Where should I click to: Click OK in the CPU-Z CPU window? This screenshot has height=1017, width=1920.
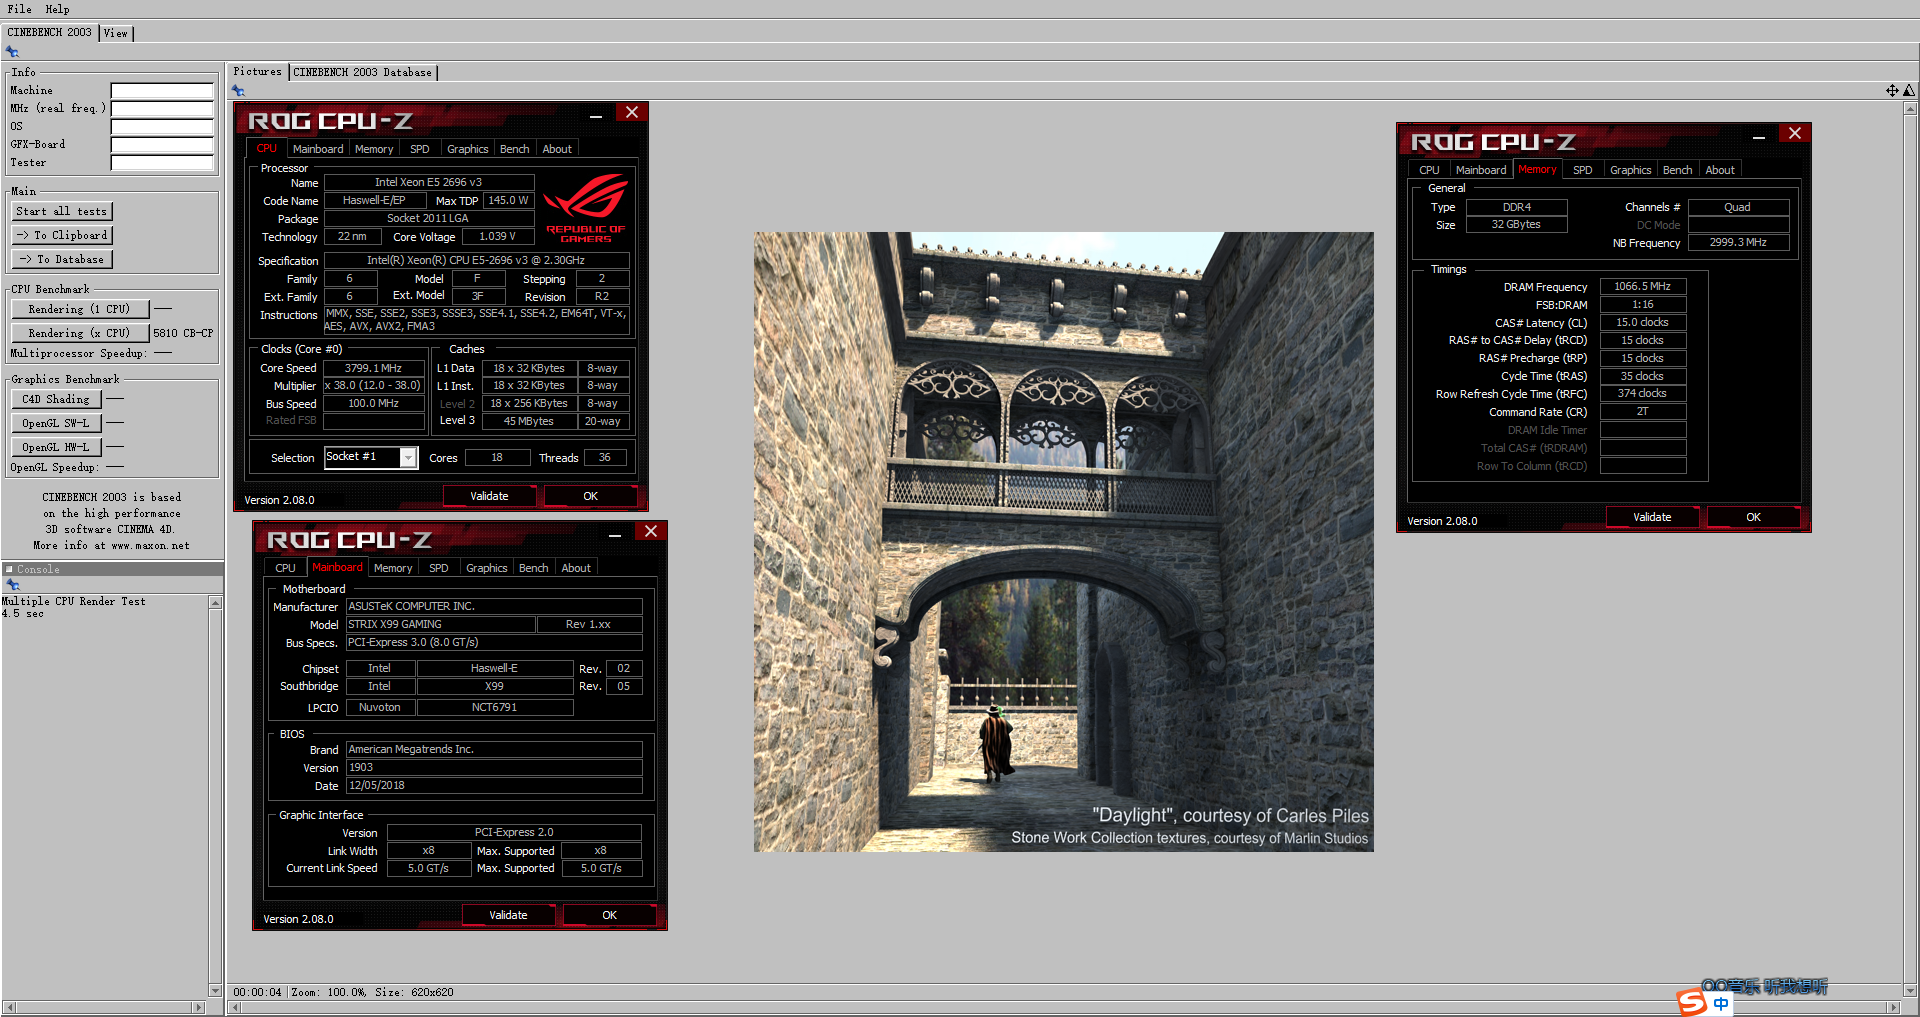tap(591, 496)
